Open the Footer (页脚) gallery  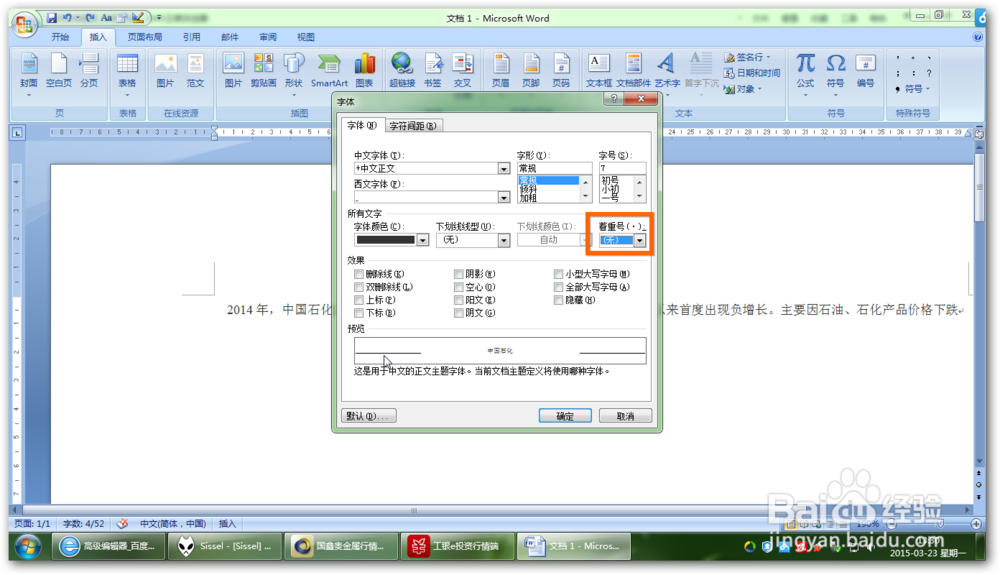tap(531, 70)
